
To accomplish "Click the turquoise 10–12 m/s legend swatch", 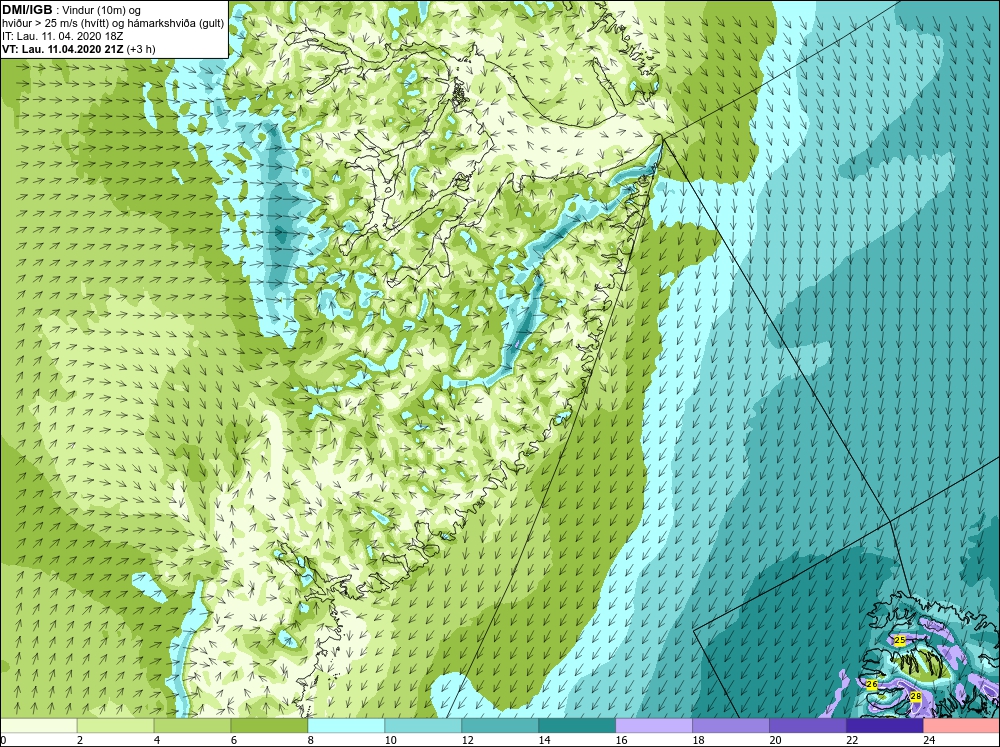I will point(423,726).
